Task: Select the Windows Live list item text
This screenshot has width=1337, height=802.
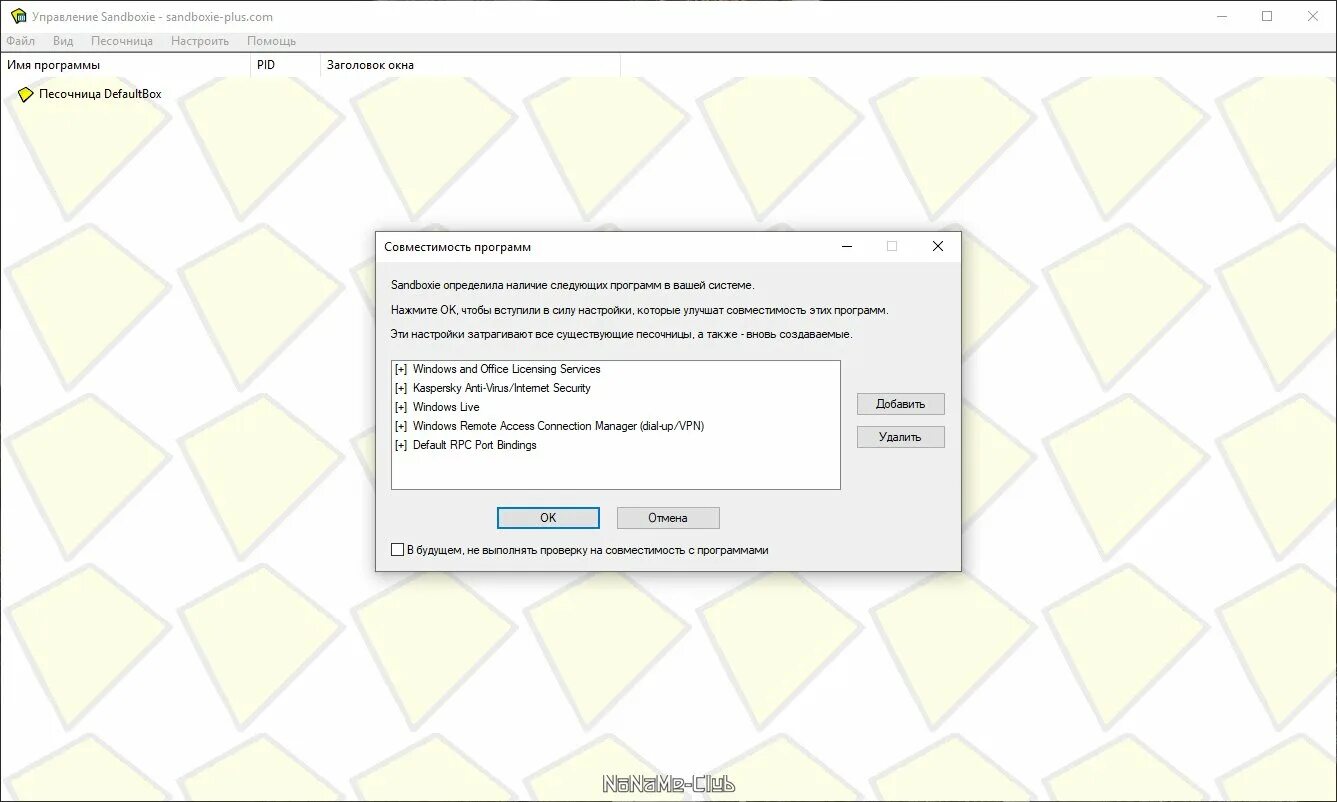Action: click(x=446, y=407)
